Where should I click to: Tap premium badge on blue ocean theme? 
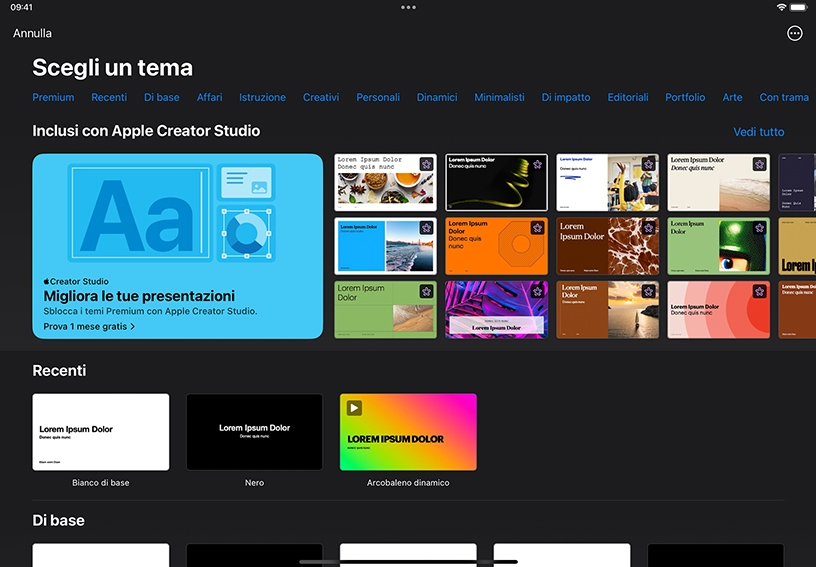(x=426, y=228)
